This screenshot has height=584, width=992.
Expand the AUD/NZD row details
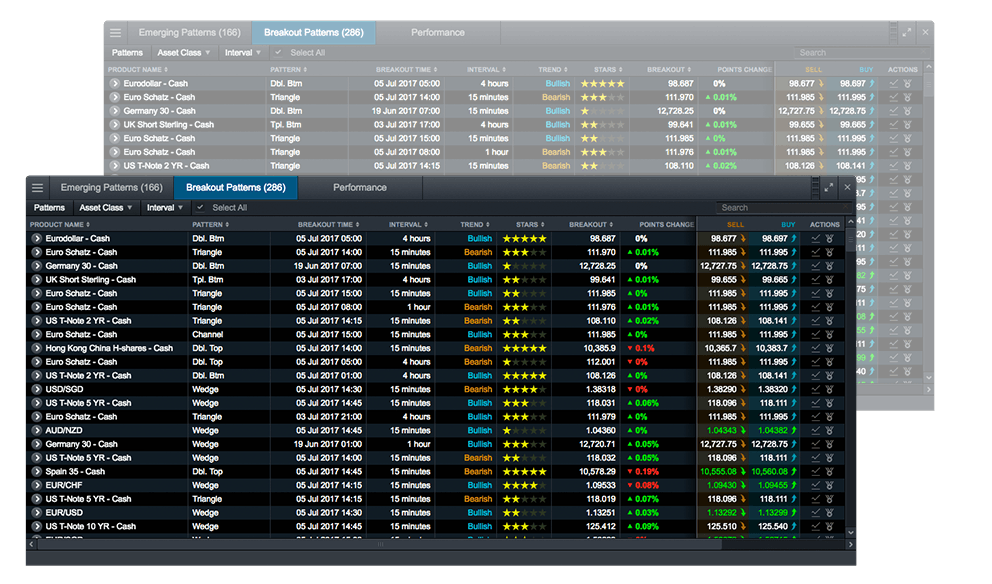[37, 430]
